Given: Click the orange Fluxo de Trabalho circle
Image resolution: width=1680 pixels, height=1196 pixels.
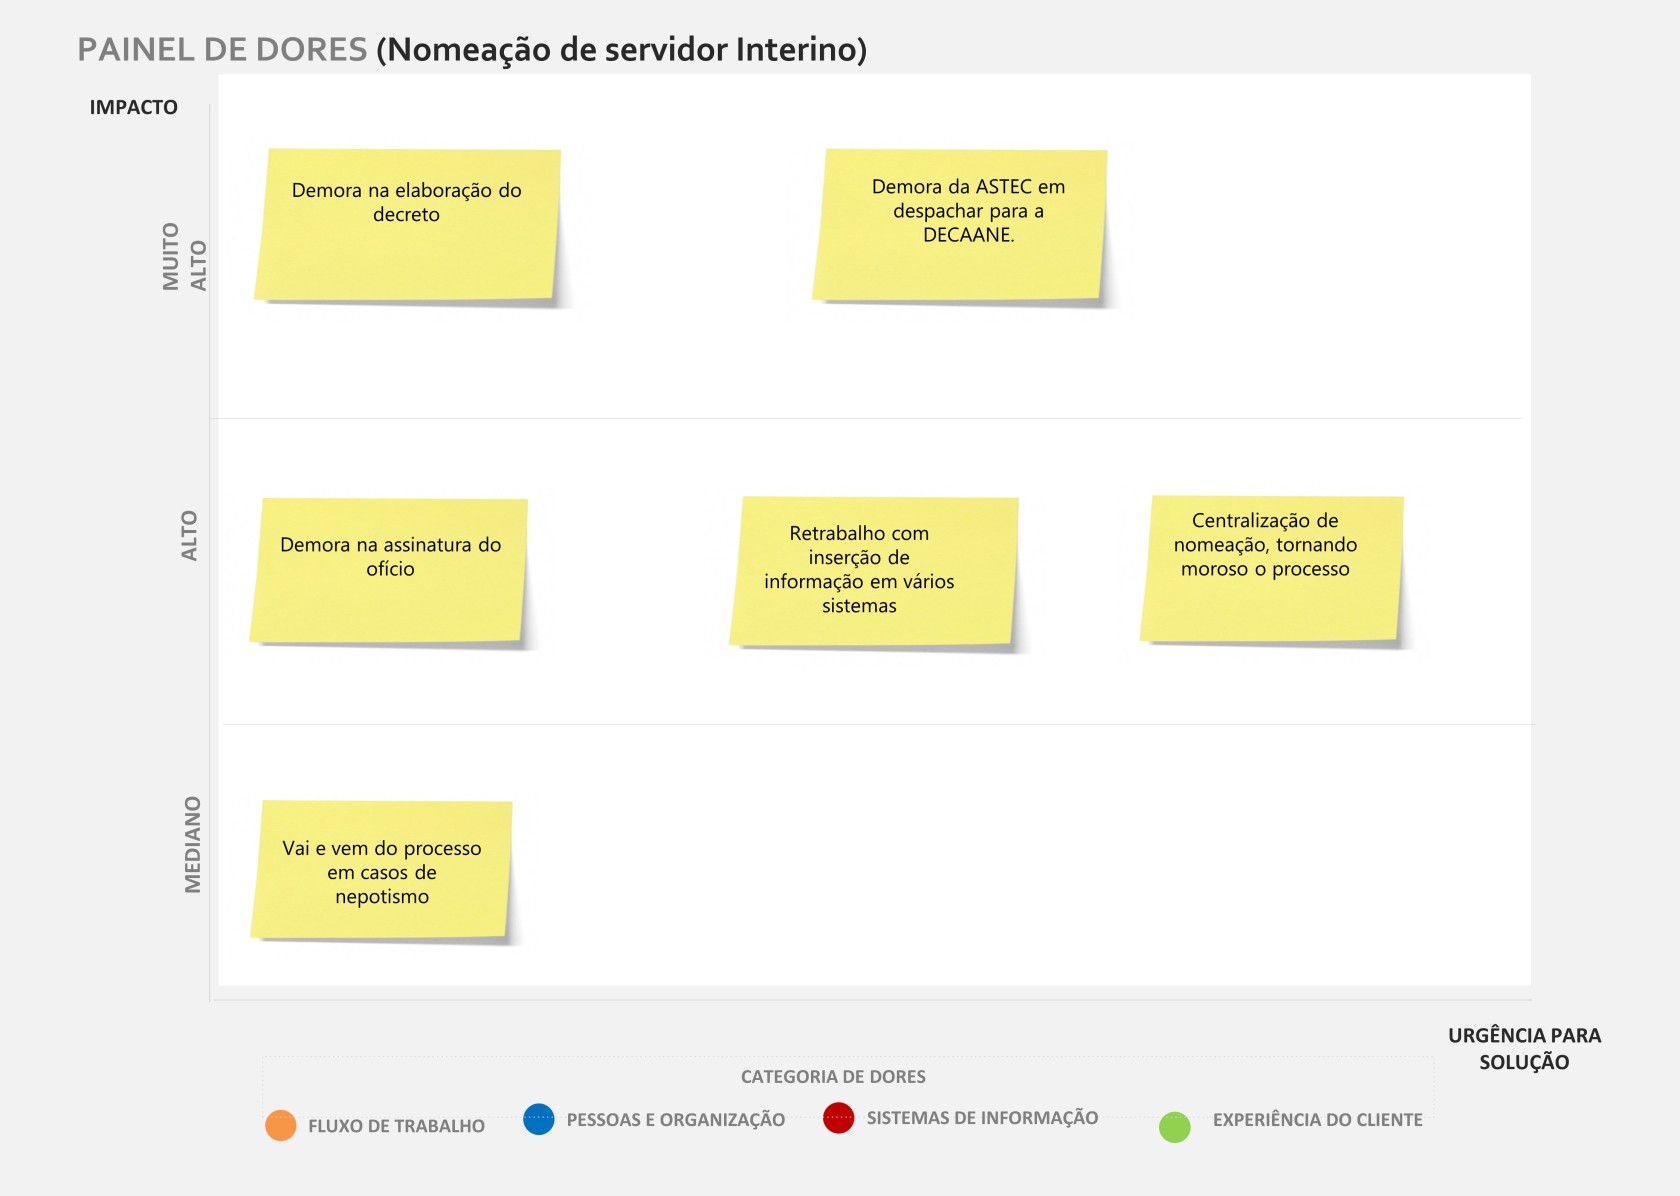Looking at the screenshot, I should point(281,1125).
